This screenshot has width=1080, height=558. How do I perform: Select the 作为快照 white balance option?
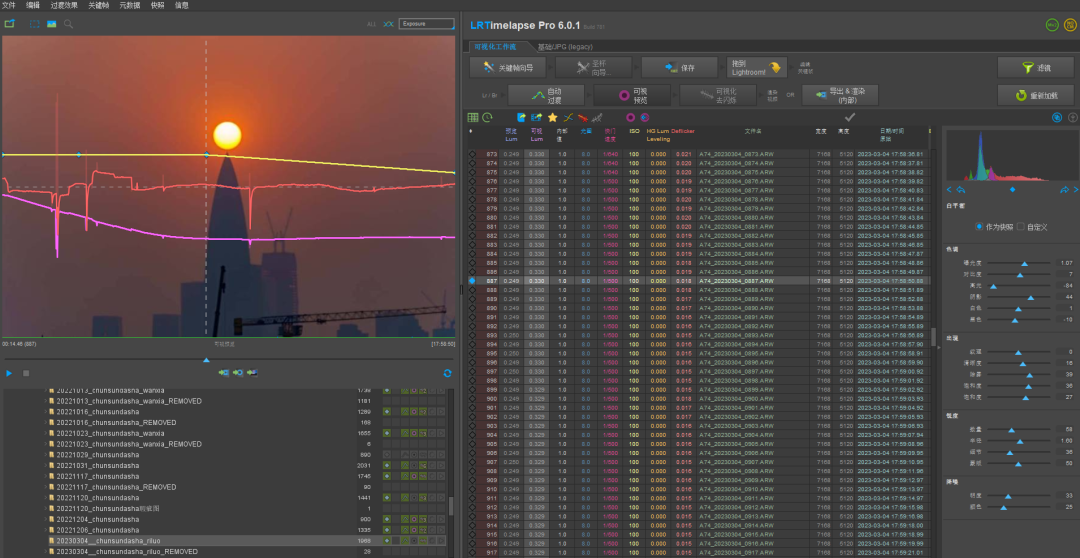click(979, 226)
